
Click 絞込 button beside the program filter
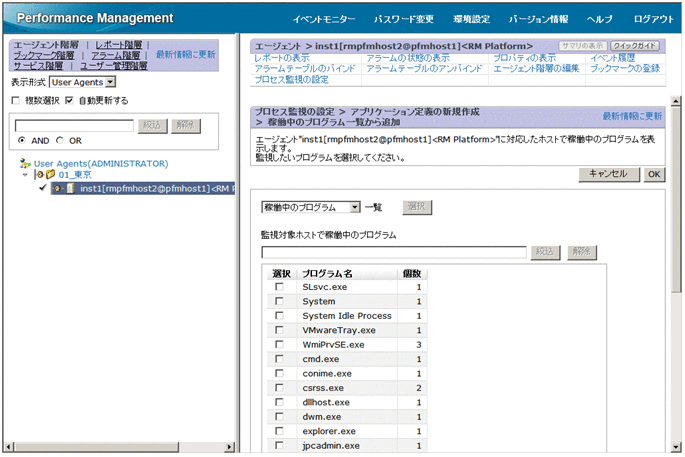coord(545,252)
